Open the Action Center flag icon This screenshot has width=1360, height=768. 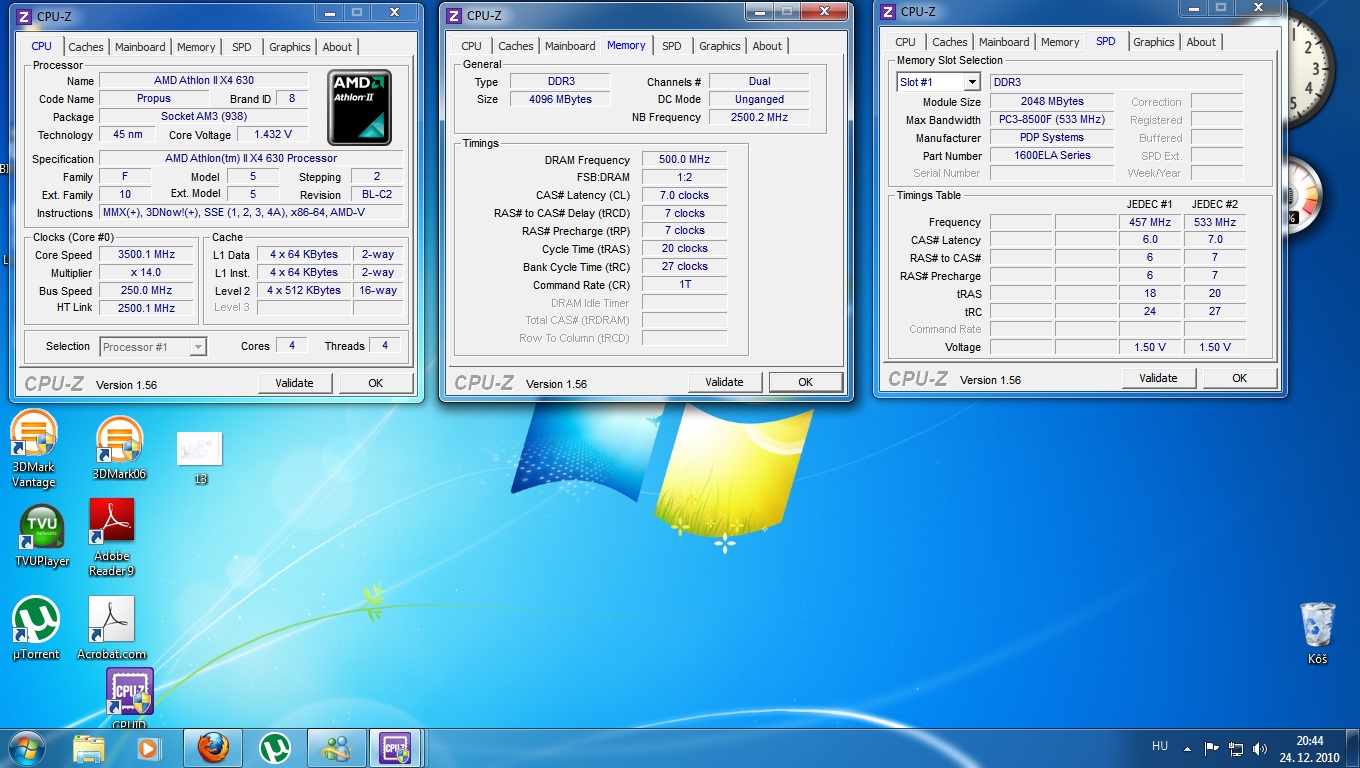pyautogui.click(x=1211, y=748)
